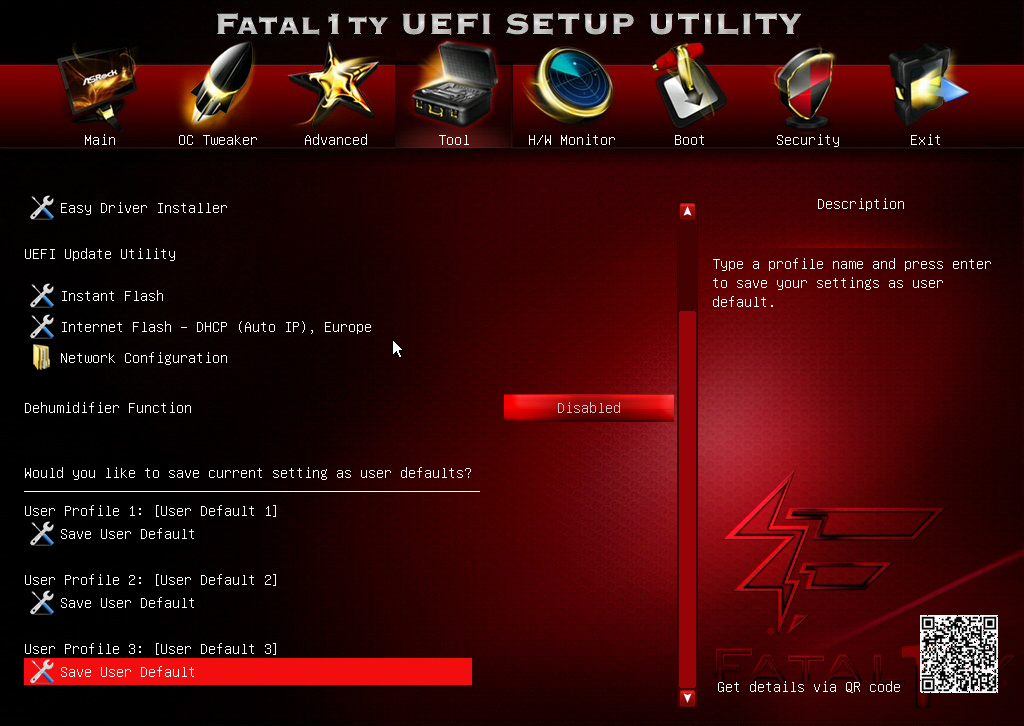This screenshot has width=1024, height=726.
Task: Start Instant Flash utility
Action: (x=112, y=296)
